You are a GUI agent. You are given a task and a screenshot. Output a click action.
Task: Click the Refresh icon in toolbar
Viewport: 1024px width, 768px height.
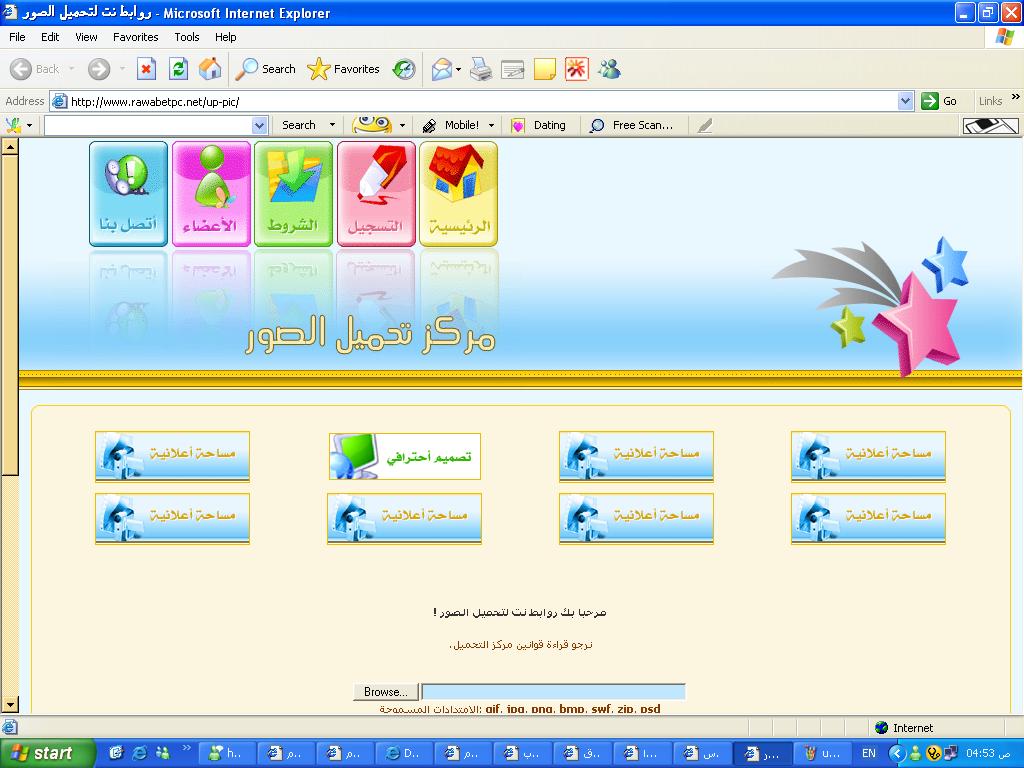point(178,69)
